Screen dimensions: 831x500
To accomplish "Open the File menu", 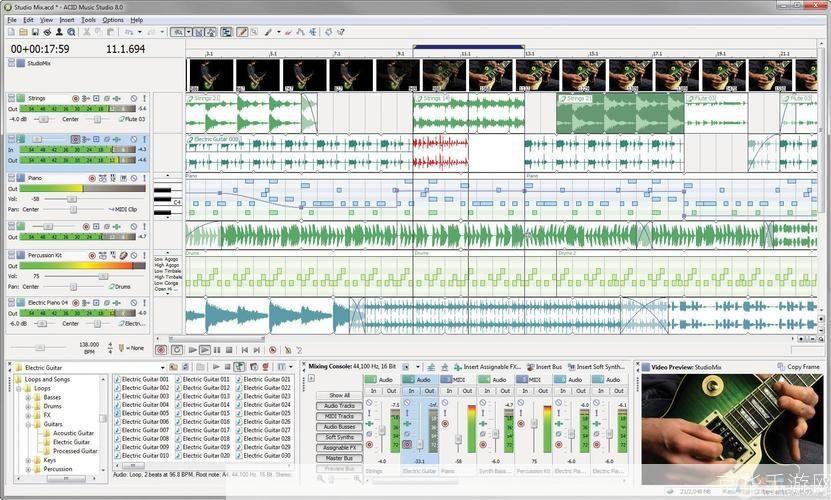I will [x=12, y=20].
